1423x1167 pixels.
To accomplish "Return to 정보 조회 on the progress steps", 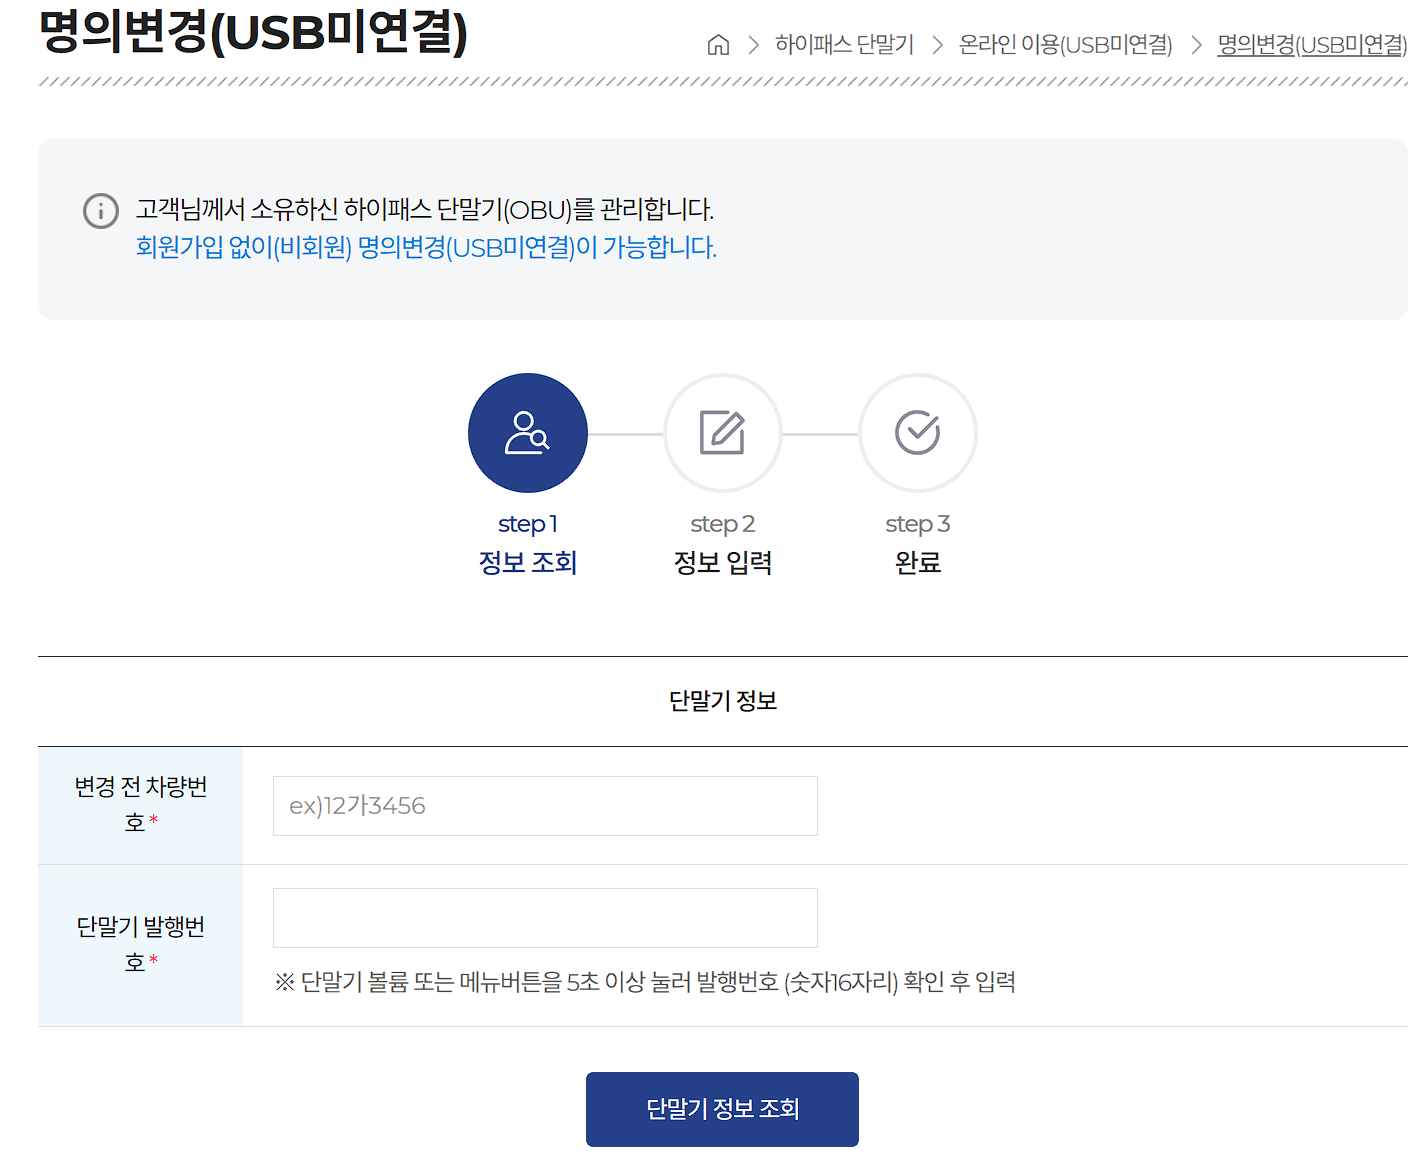I will pyautogui.click(x=527, y=562).
